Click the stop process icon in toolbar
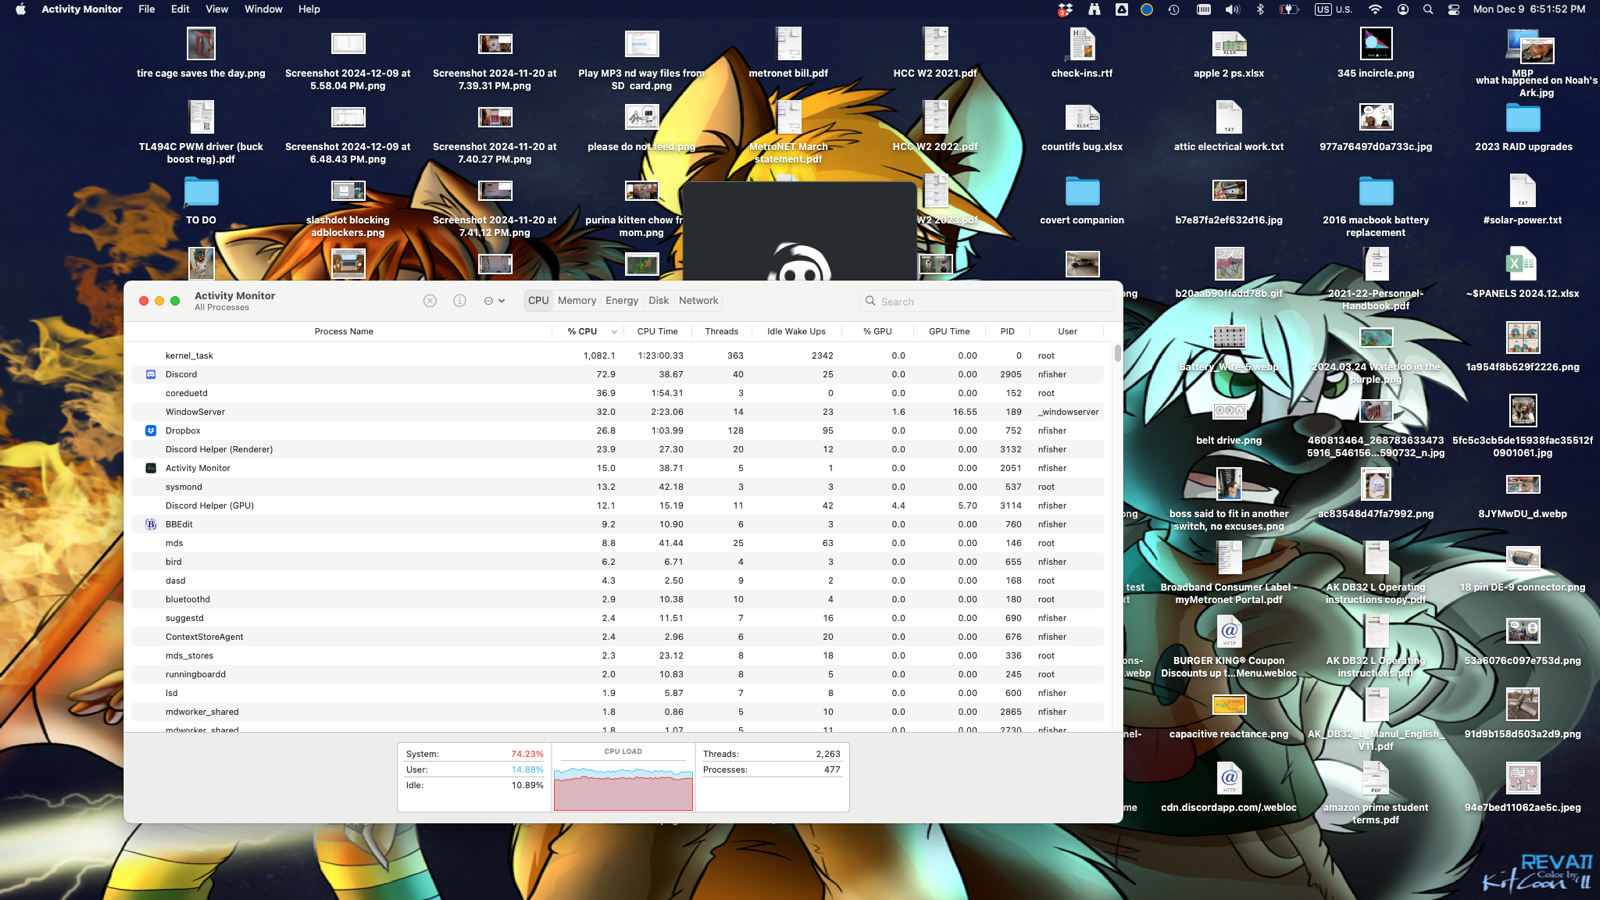Image resolution: width=1600 pixels, height=900 pixels. click(x=430, y=301)
